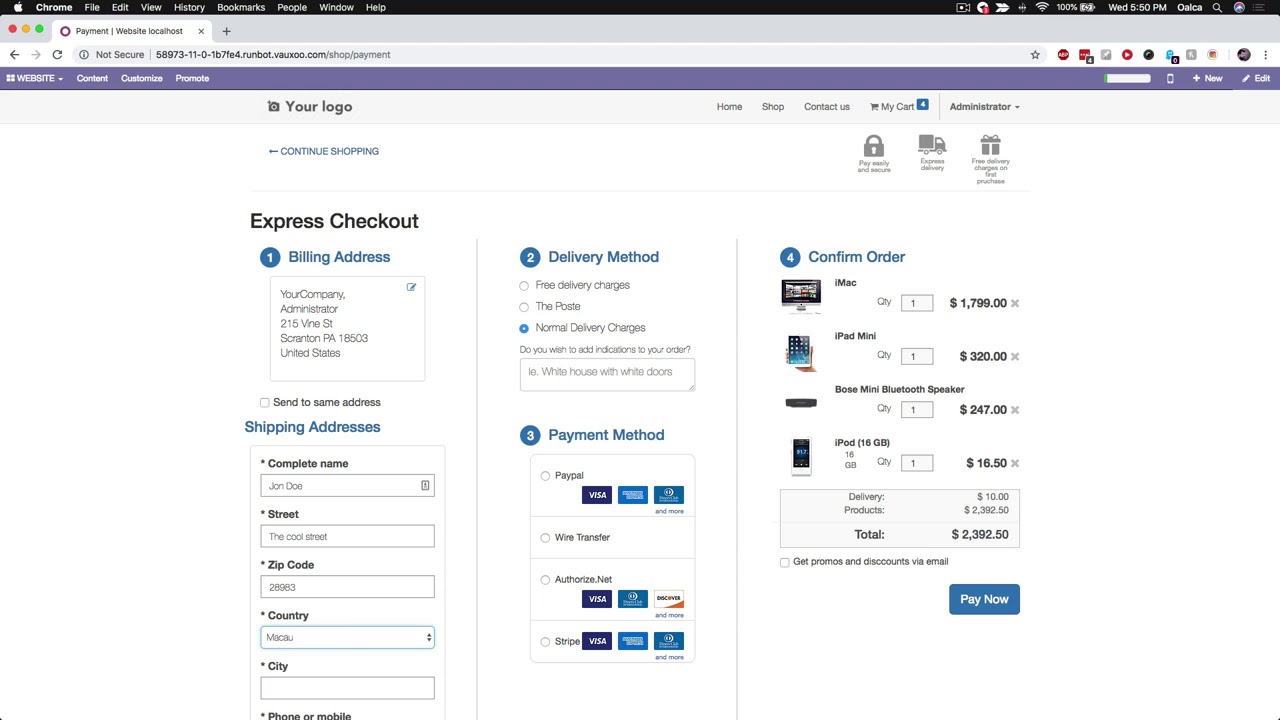The width and height of the screenshot is (1280, 720).
Task: Click the progress bar in the website toolbar
Action: 1128,78
